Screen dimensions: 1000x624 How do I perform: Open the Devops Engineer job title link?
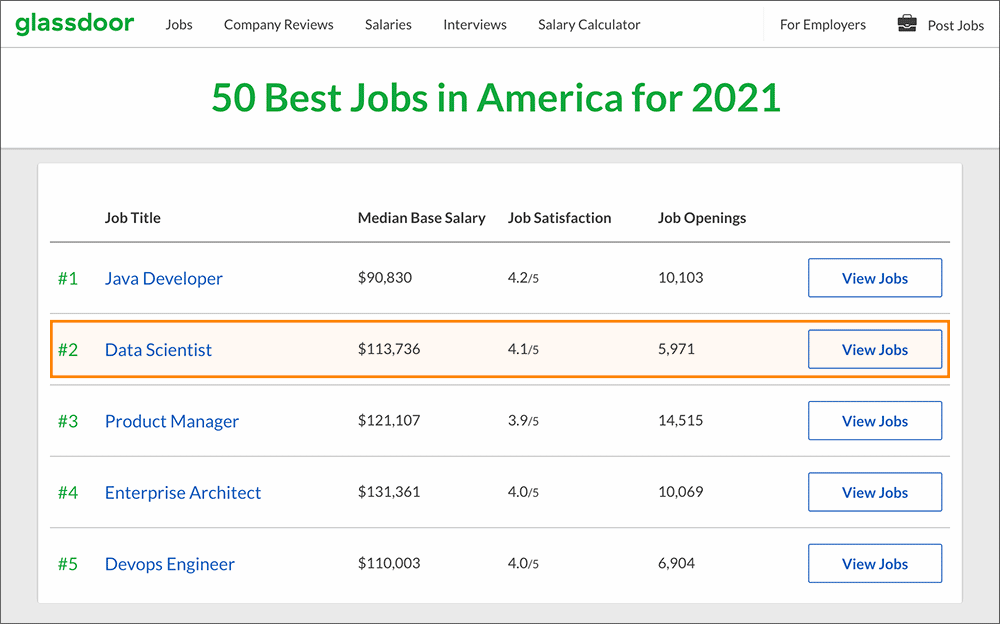(170, 564)
